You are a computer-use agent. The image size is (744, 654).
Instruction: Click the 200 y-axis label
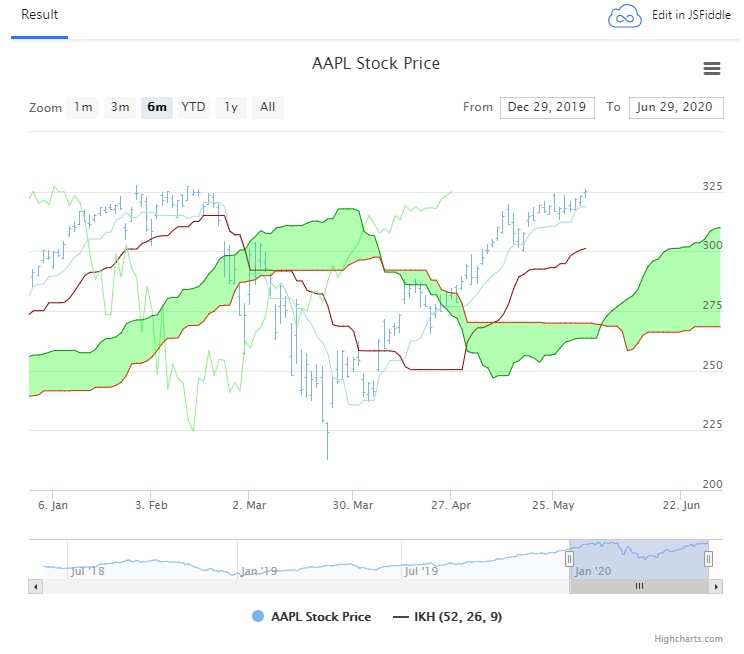[x=712, y=484]
